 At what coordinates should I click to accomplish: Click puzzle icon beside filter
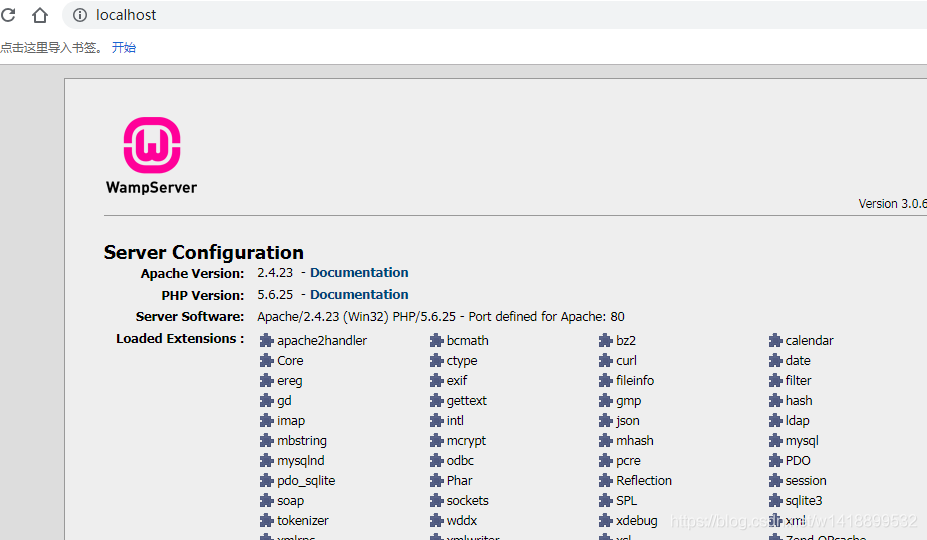[x=775, y=381]
